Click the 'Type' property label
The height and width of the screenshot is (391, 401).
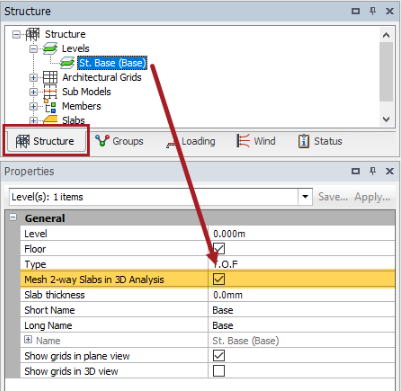tap(35, 264)
